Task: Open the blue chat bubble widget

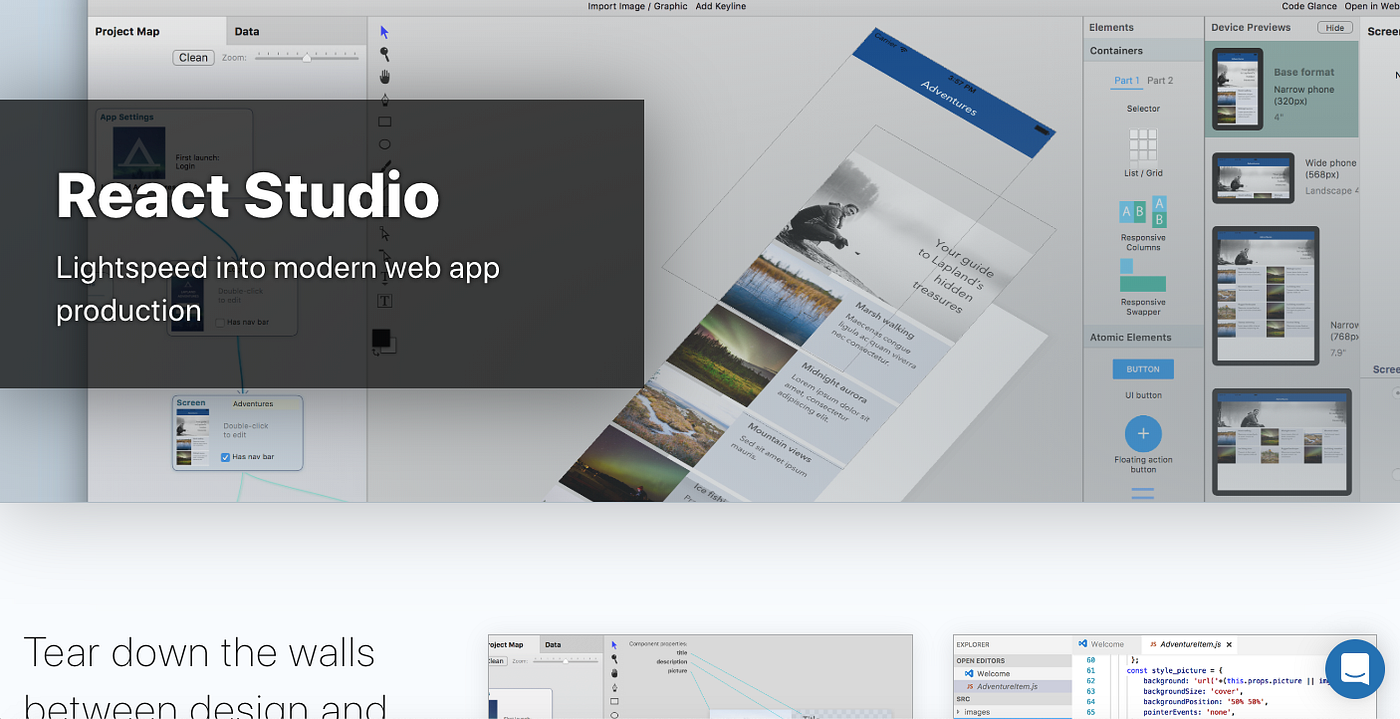Action: tap(1354, 669)
